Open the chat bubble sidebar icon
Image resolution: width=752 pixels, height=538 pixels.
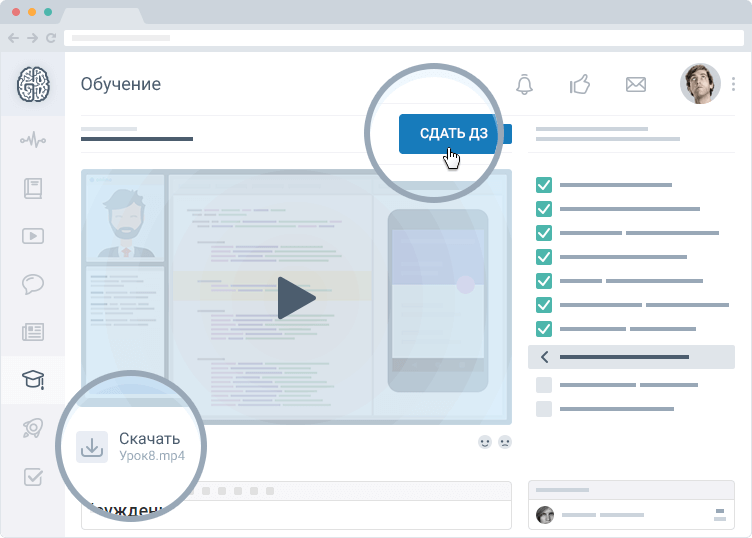click(x=32, y=284)
